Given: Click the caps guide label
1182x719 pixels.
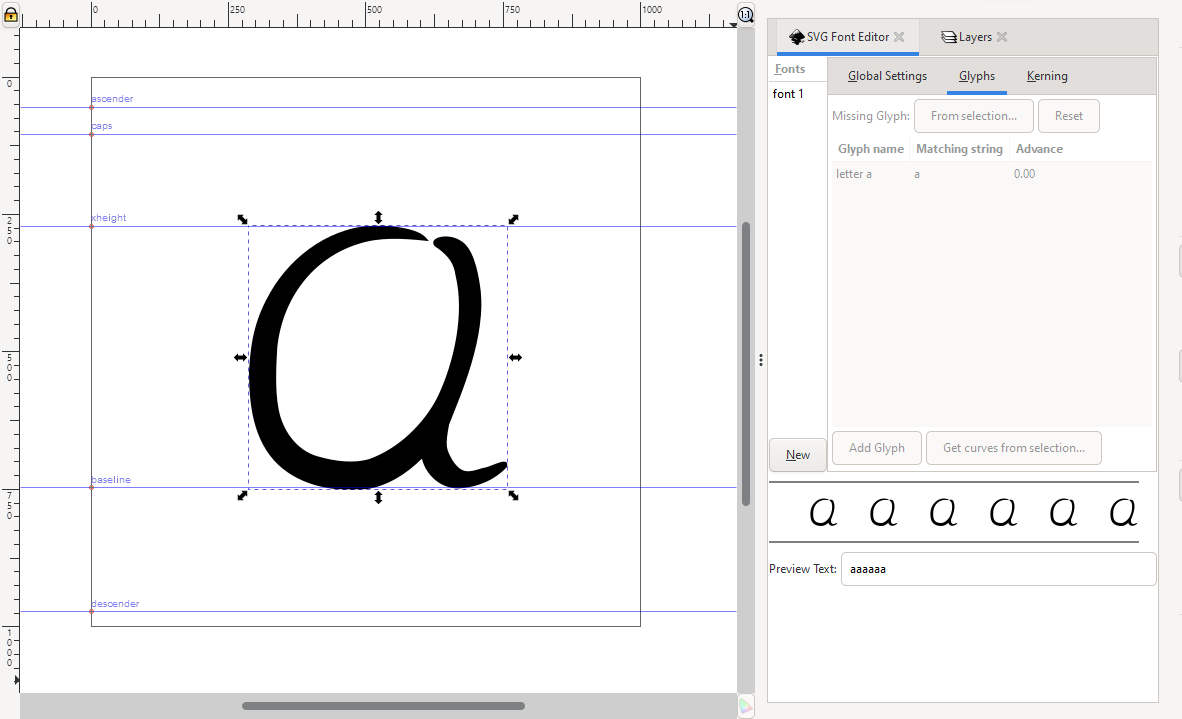Looking at the screenshot, I should pyautogui.click(x=102, y=126).
